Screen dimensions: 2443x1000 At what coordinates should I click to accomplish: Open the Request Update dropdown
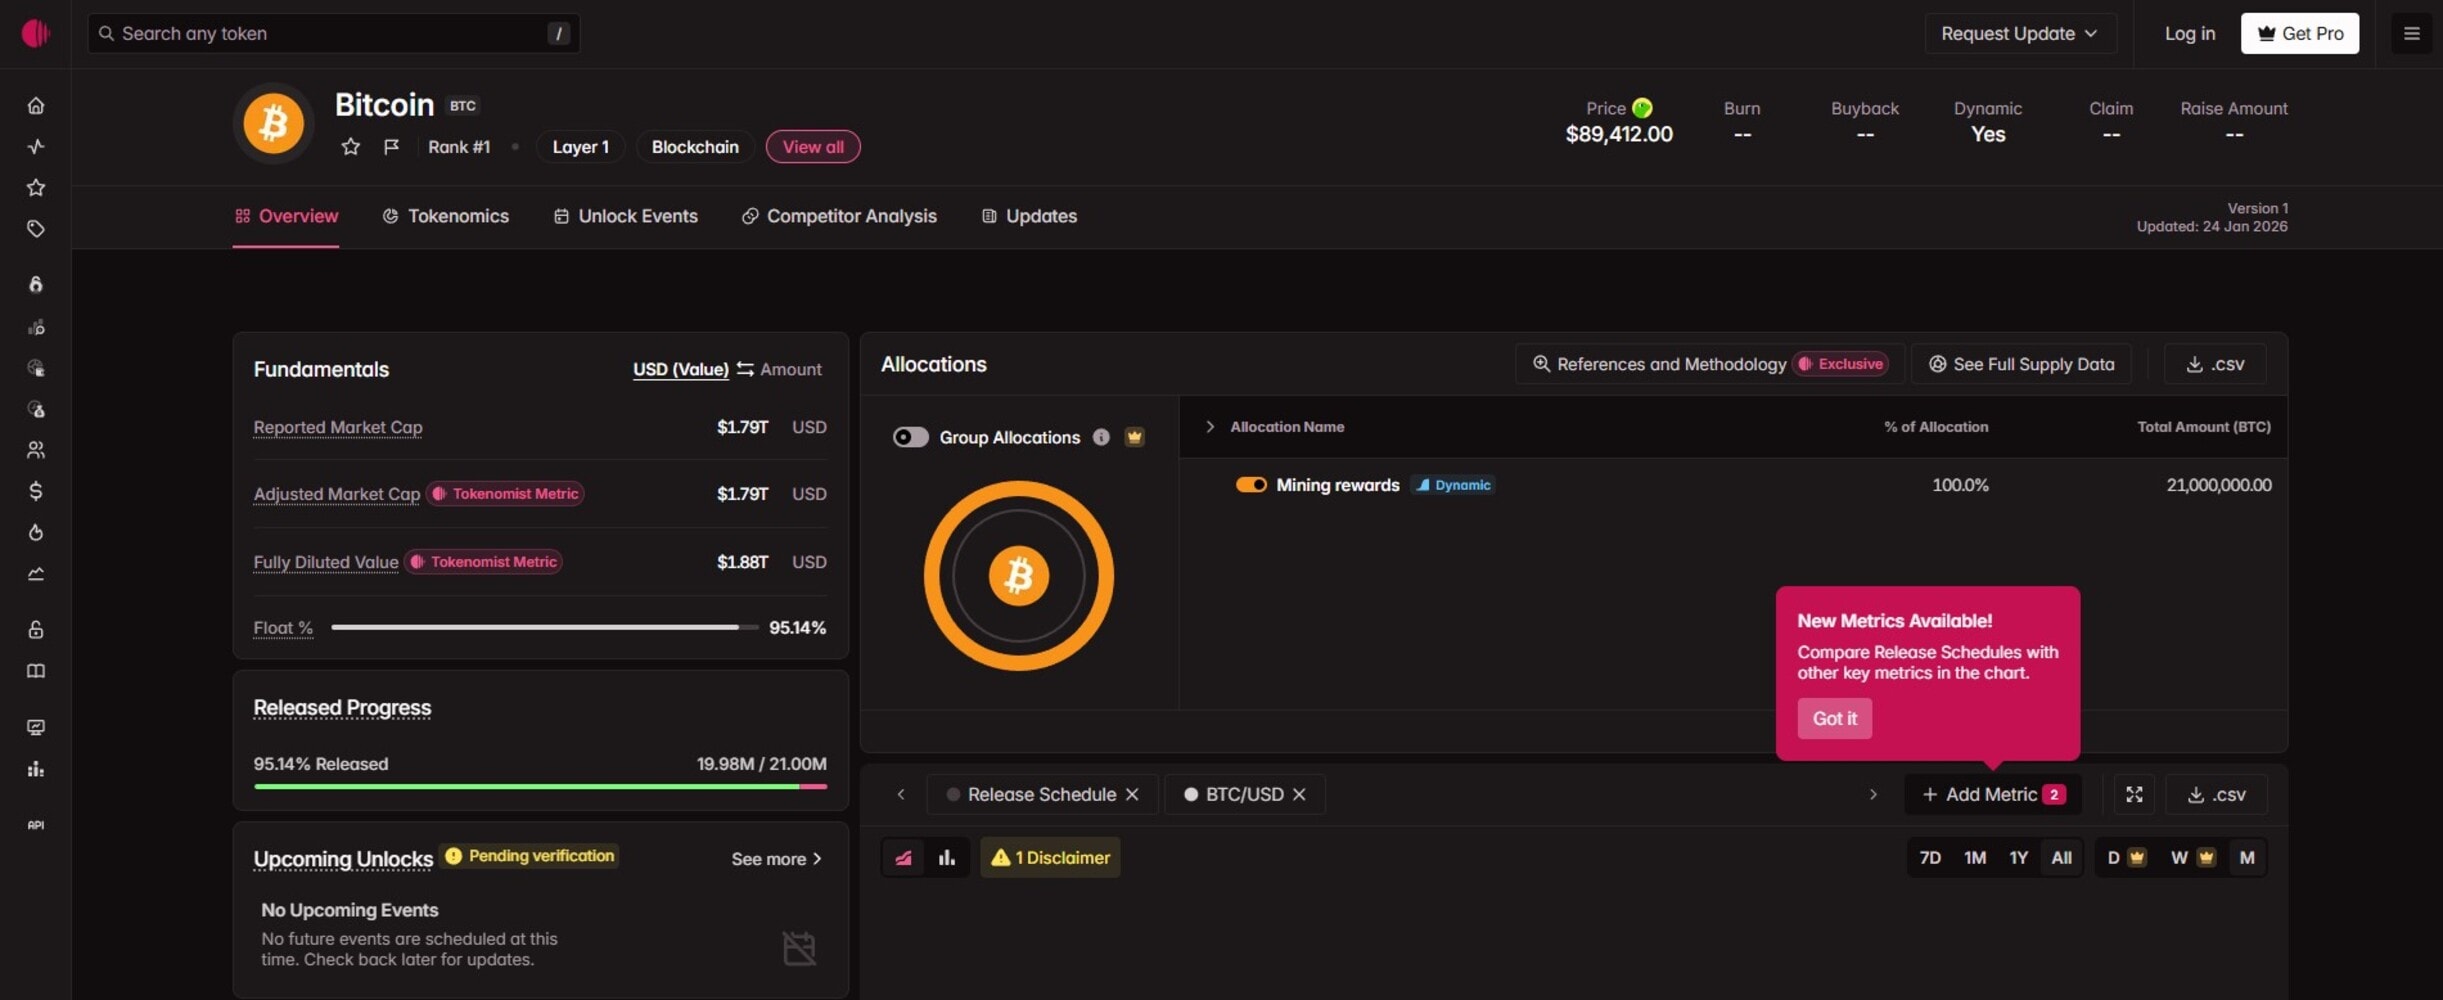[x=2019, y=34]
